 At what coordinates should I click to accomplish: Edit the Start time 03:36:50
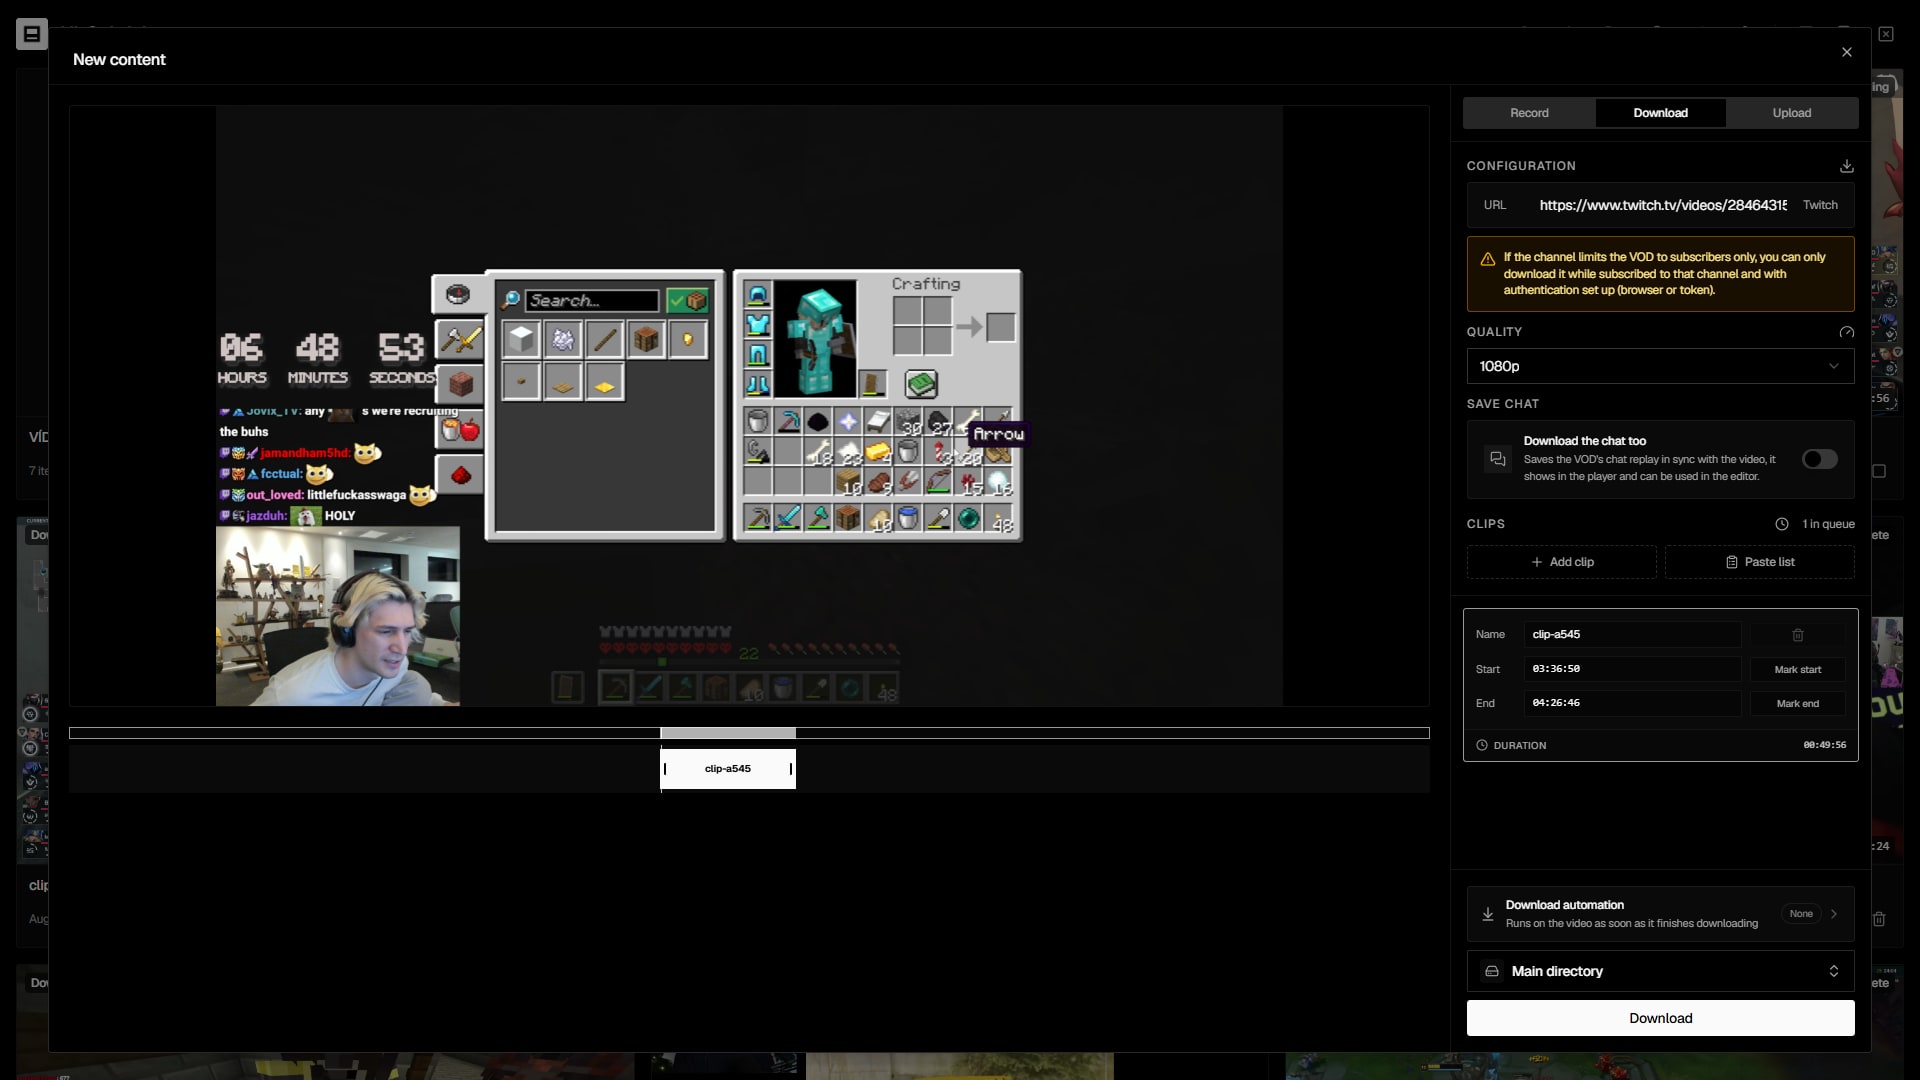pyautogui.click(x=1631, y=669)
